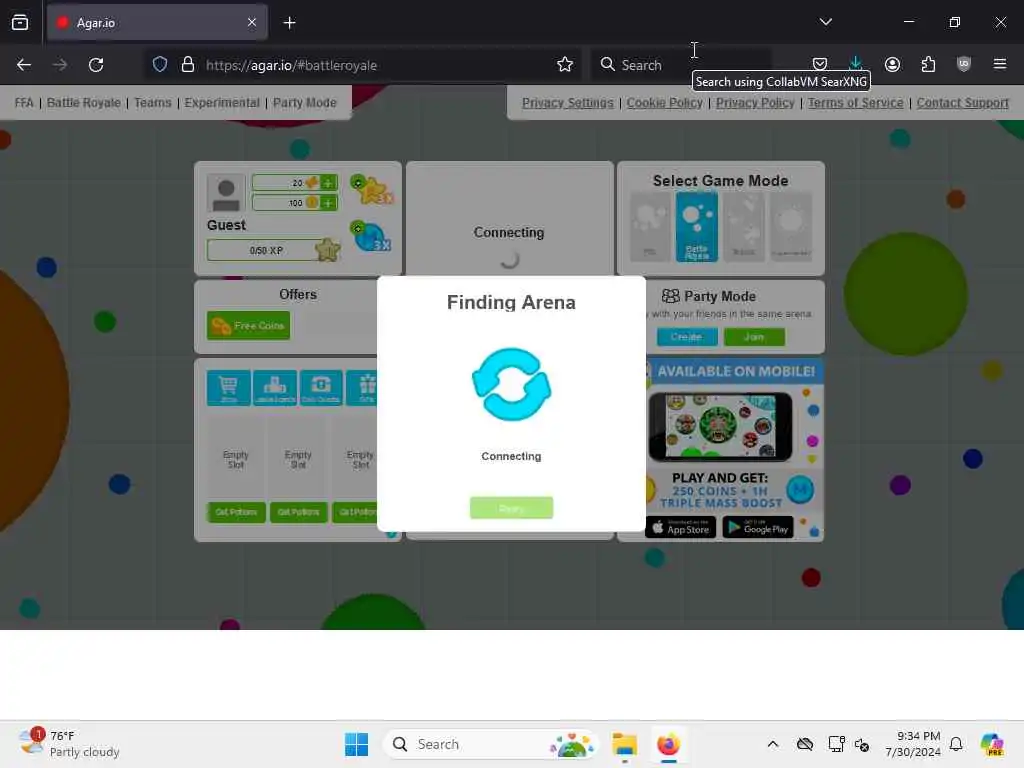Choose the FFA mode tile
The width and height of the screenshot is (1024, 768).
point(650,227)
